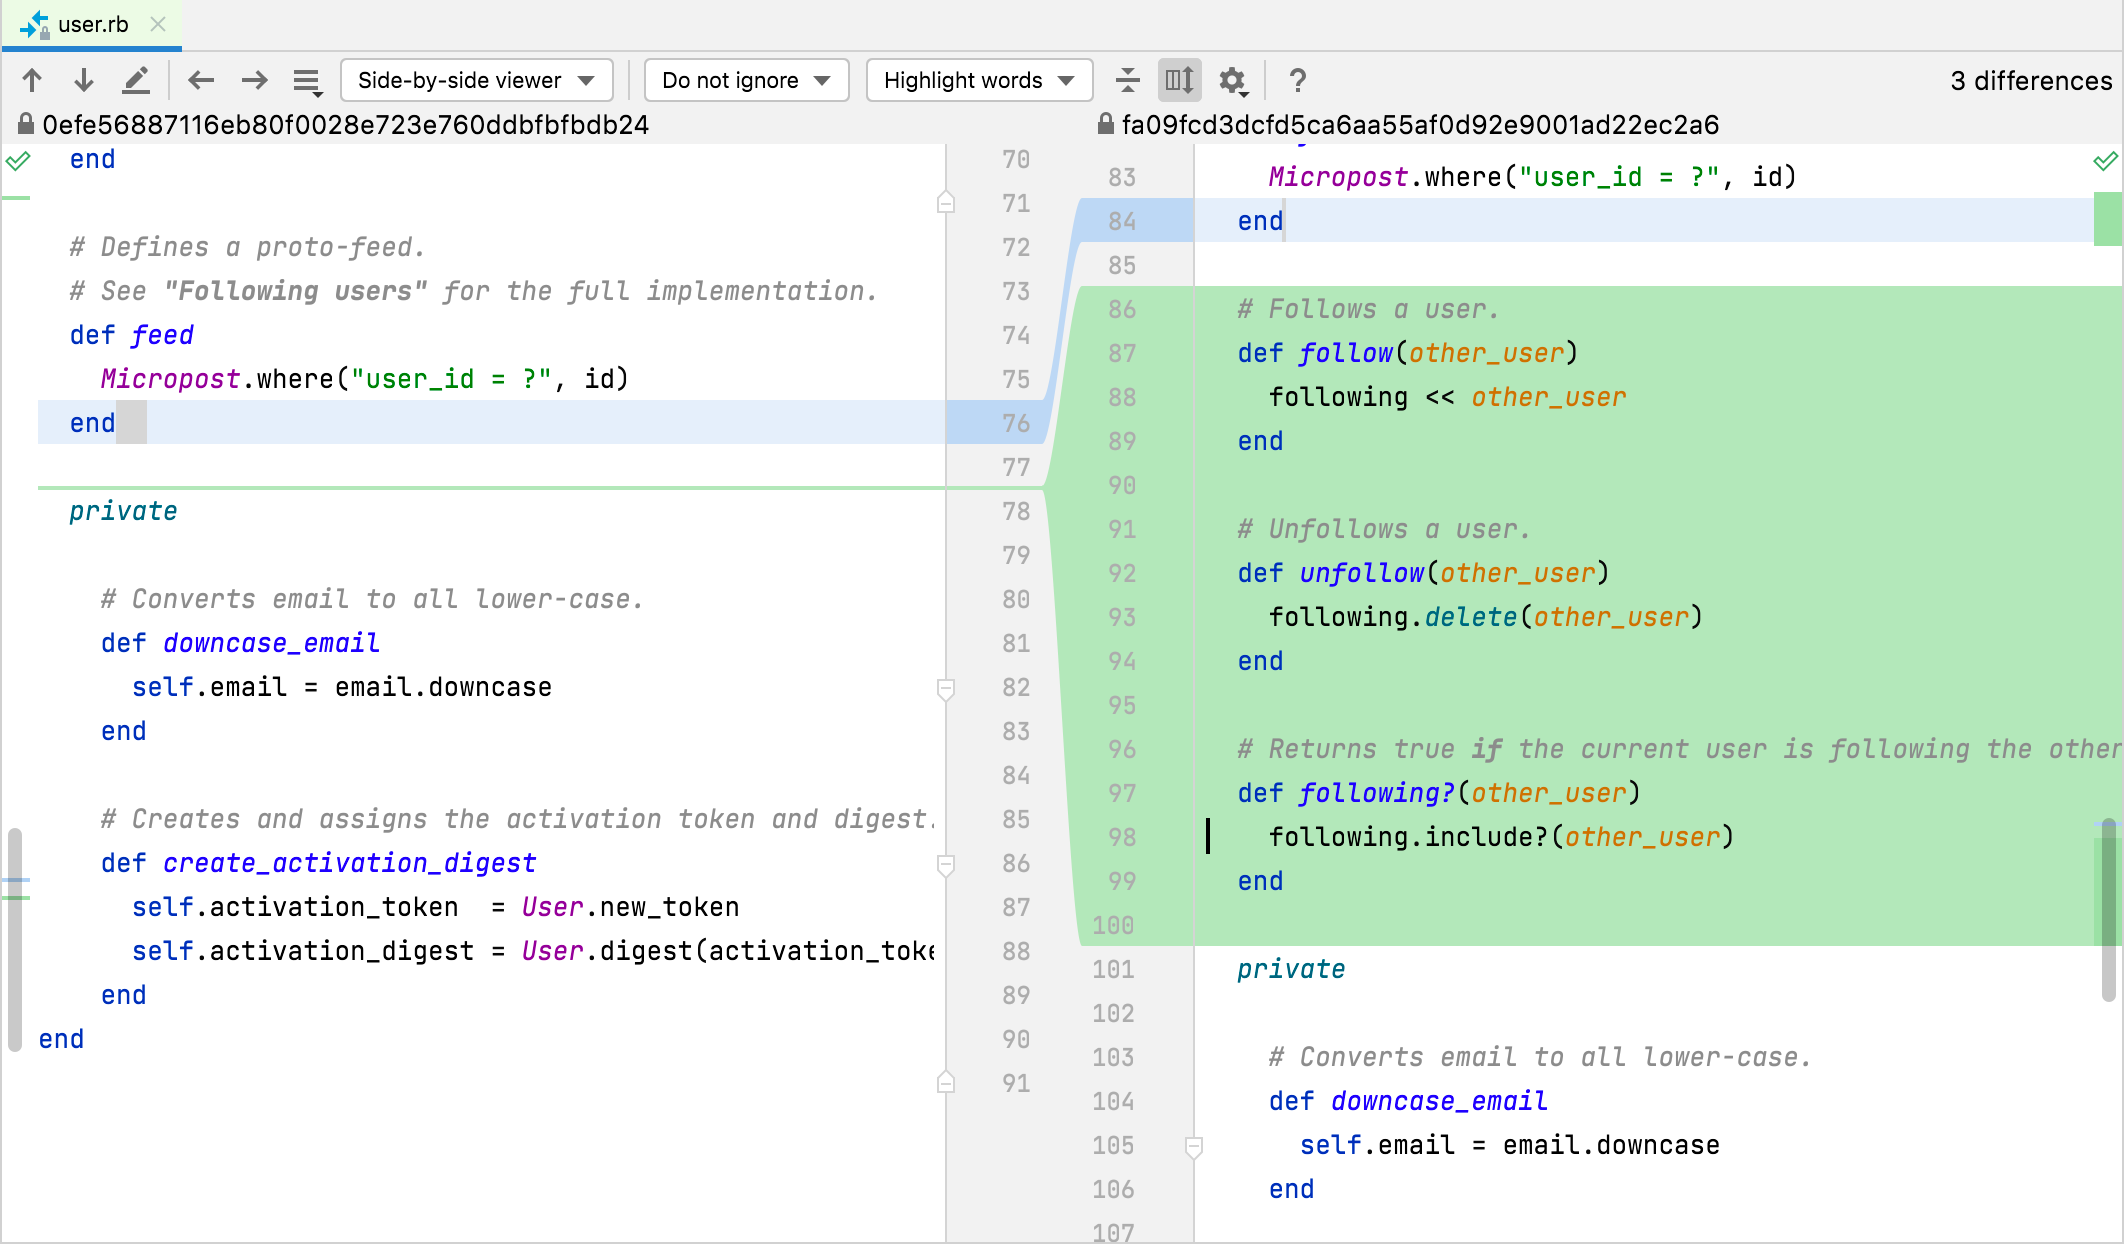Open the diff viewer settings gear
This screenshot has width=2124, height=1244.
pos(1233,80)
